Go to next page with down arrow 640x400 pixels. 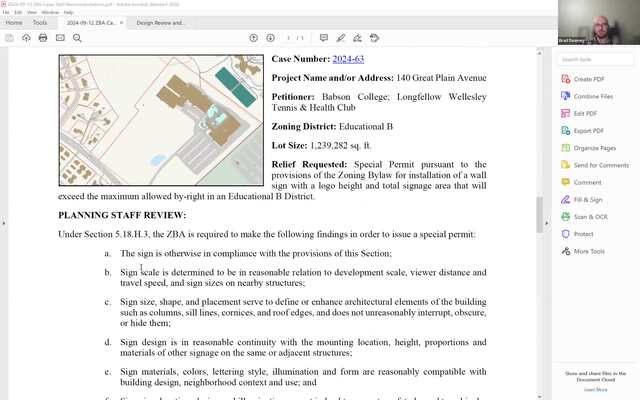pyautogui.click(x=270, y=38)
